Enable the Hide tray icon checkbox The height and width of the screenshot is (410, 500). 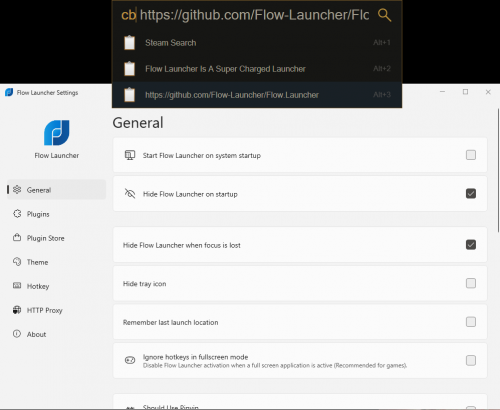tap(471, 283)
